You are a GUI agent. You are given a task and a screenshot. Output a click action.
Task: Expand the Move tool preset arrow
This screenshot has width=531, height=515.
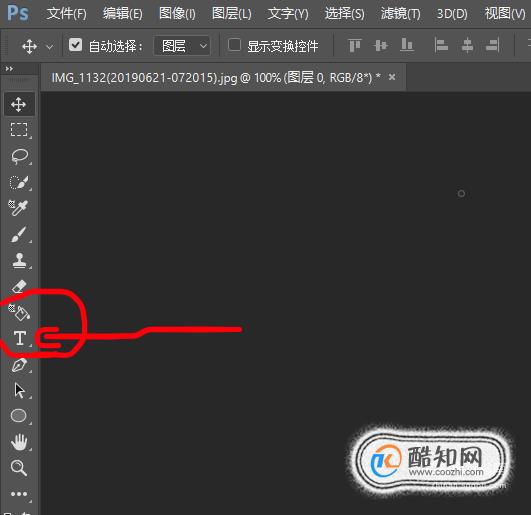pyautogui.click(x=50, y=46)
